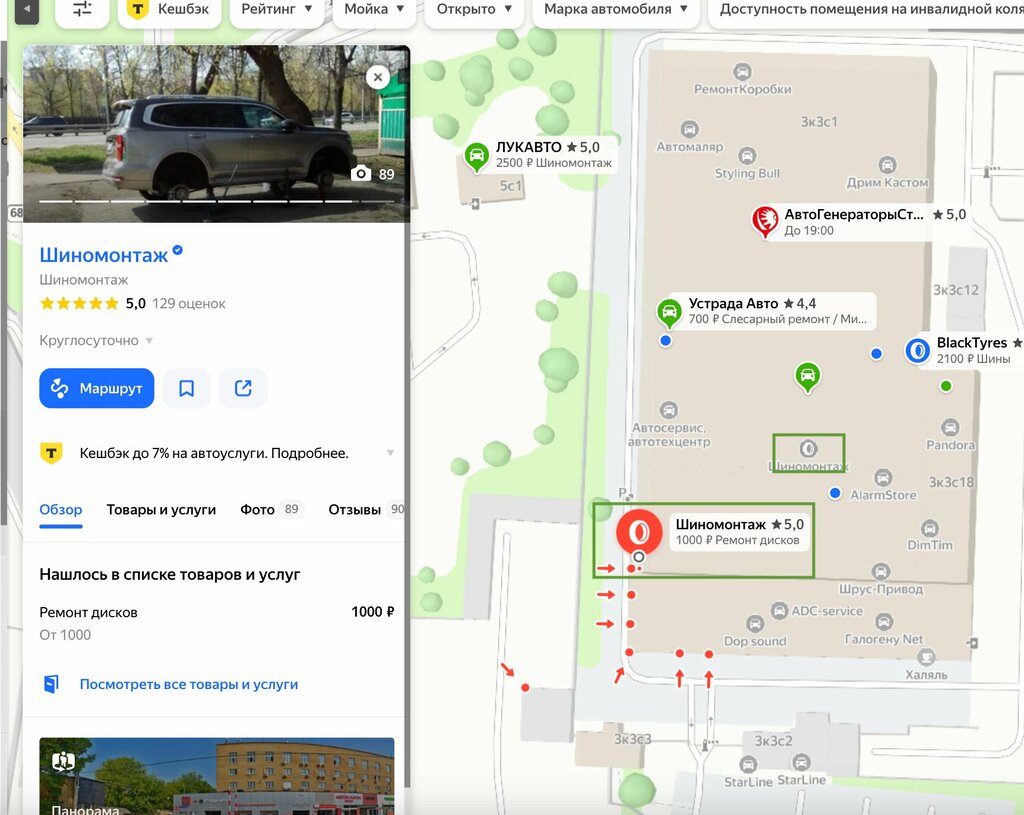
Task: Open the Мойка filter dropdown
Action: pyautogui.click(x=374, y=9)
